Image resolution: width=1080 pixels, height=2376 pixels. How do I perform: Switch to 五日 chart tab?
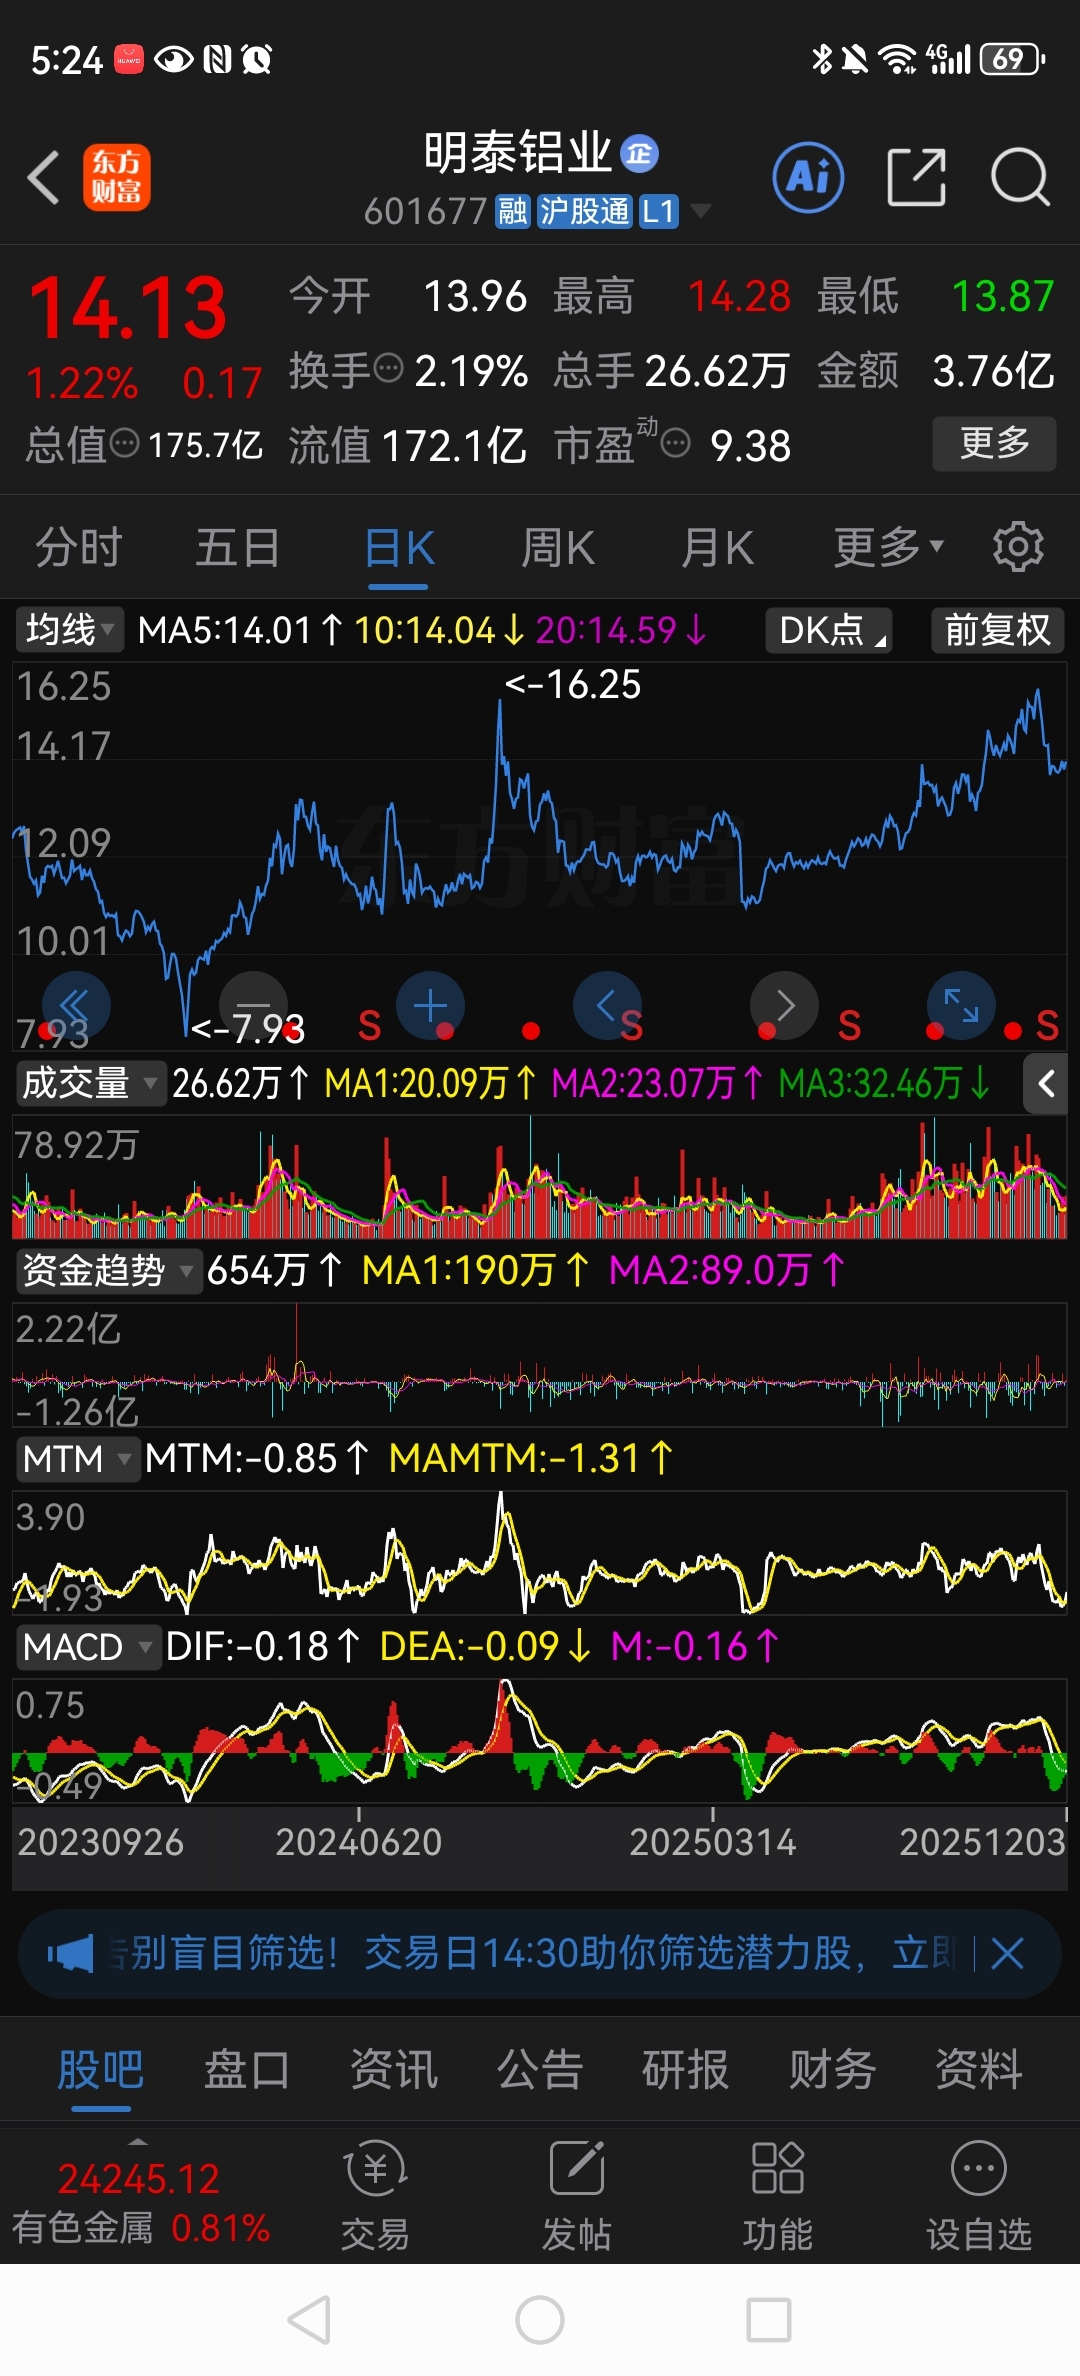tap(237, 548)
